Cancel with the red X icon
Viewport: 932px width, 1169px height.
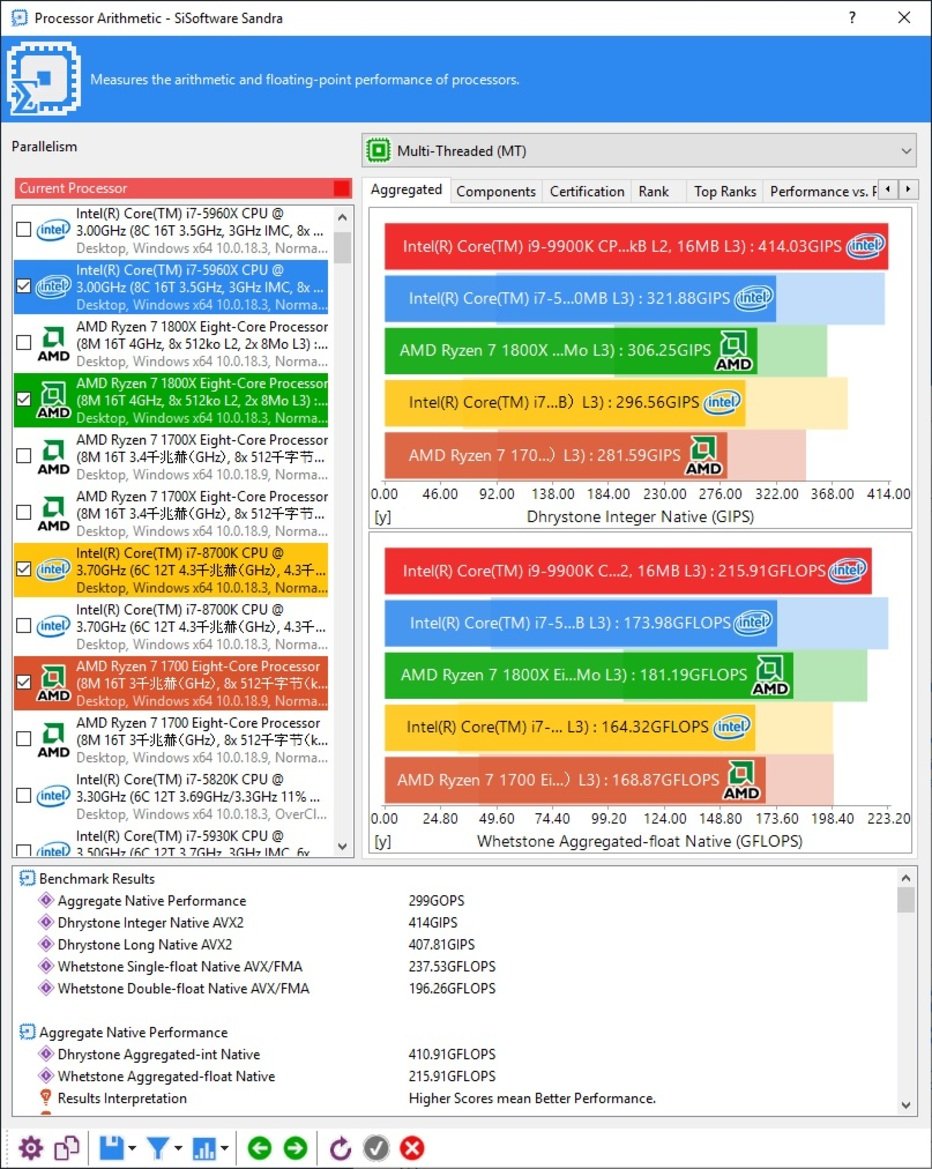(x=412, y=1147)
